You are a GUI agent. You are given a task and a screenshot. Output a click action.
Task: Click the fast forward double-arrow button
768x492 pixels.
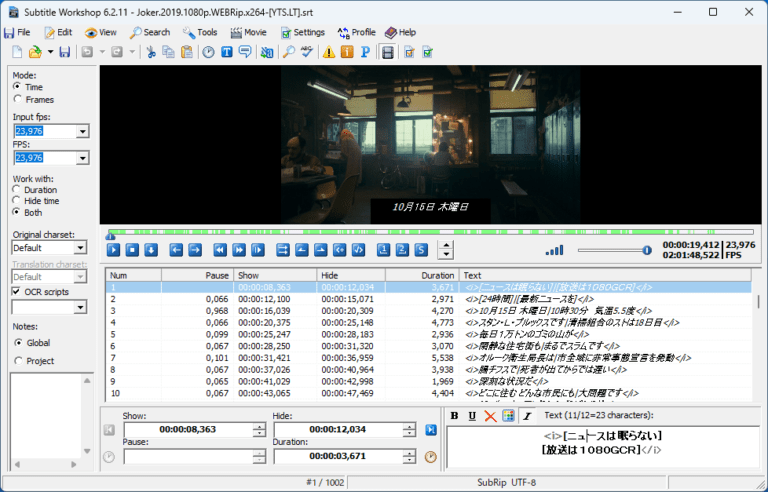239,250
